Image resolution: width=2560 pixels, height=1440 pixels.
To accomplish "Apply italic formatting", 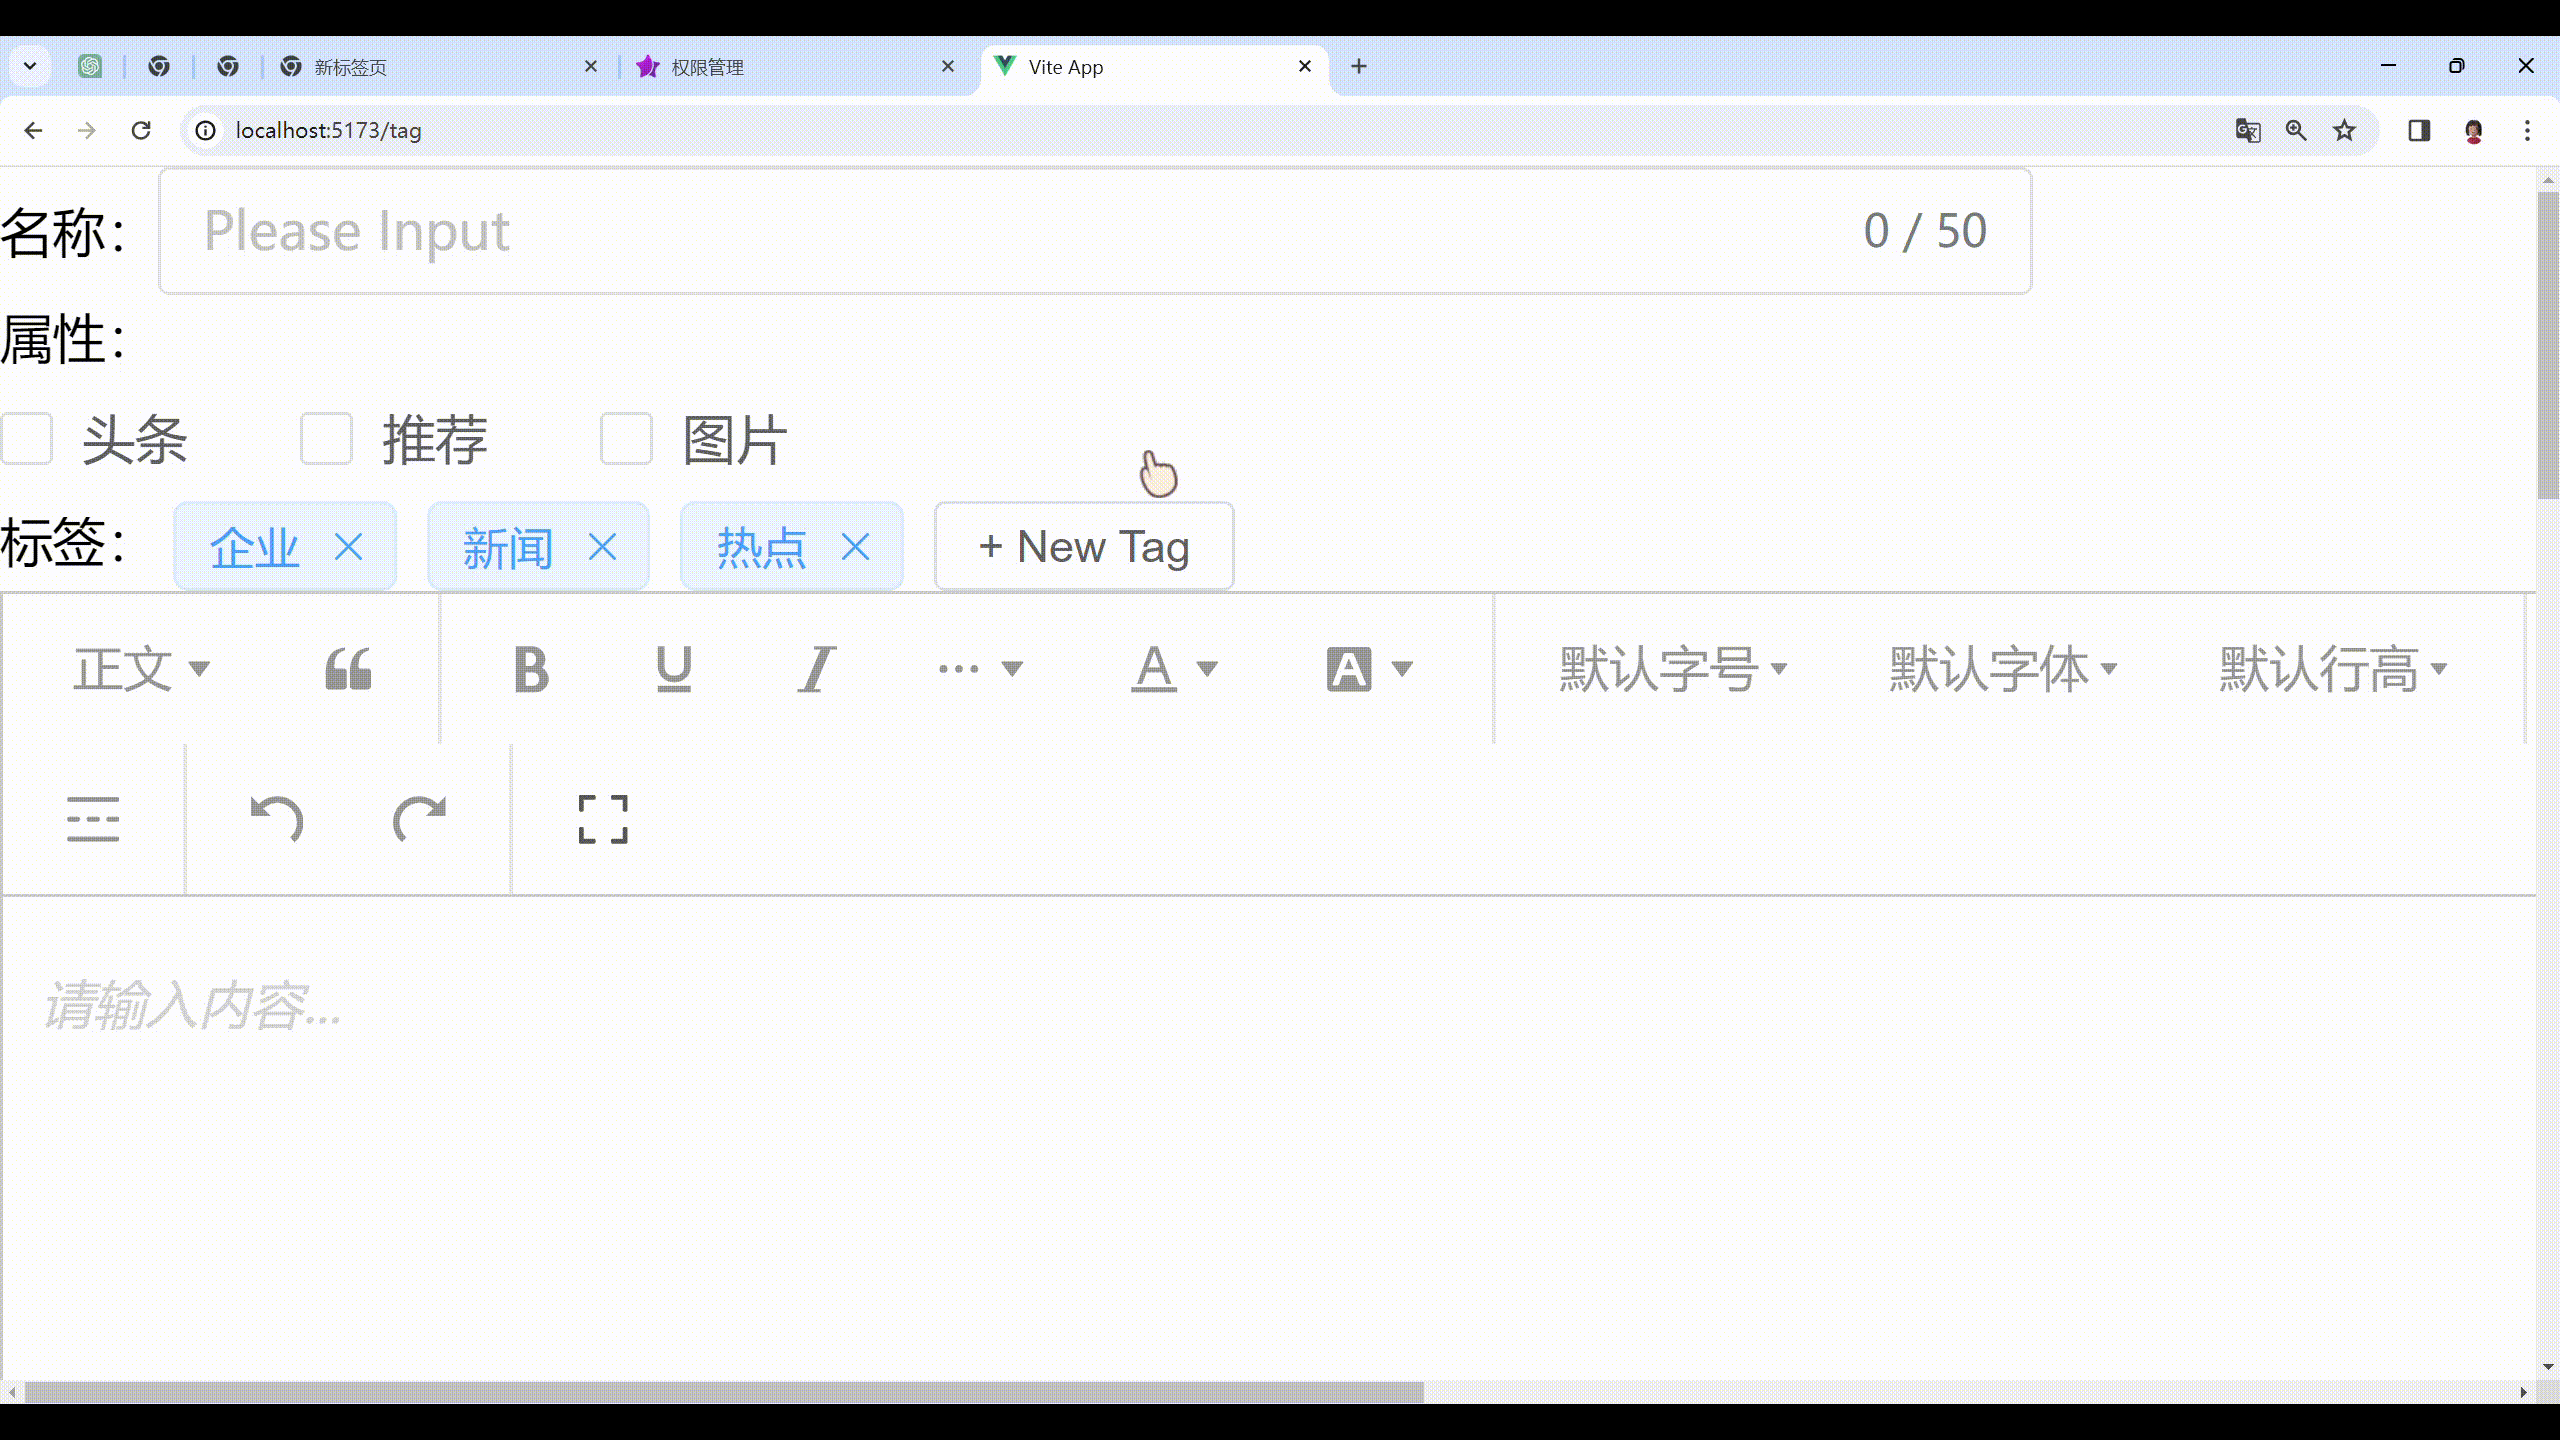I will pyautogui.click(x=816, y=668).
